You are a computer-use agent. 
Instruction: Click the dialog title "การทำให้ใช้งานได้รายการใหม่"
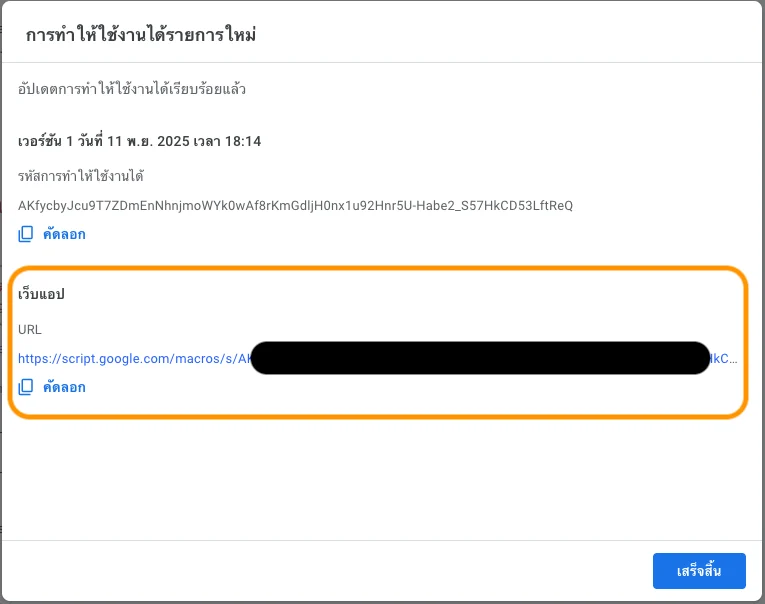point(142,35)
